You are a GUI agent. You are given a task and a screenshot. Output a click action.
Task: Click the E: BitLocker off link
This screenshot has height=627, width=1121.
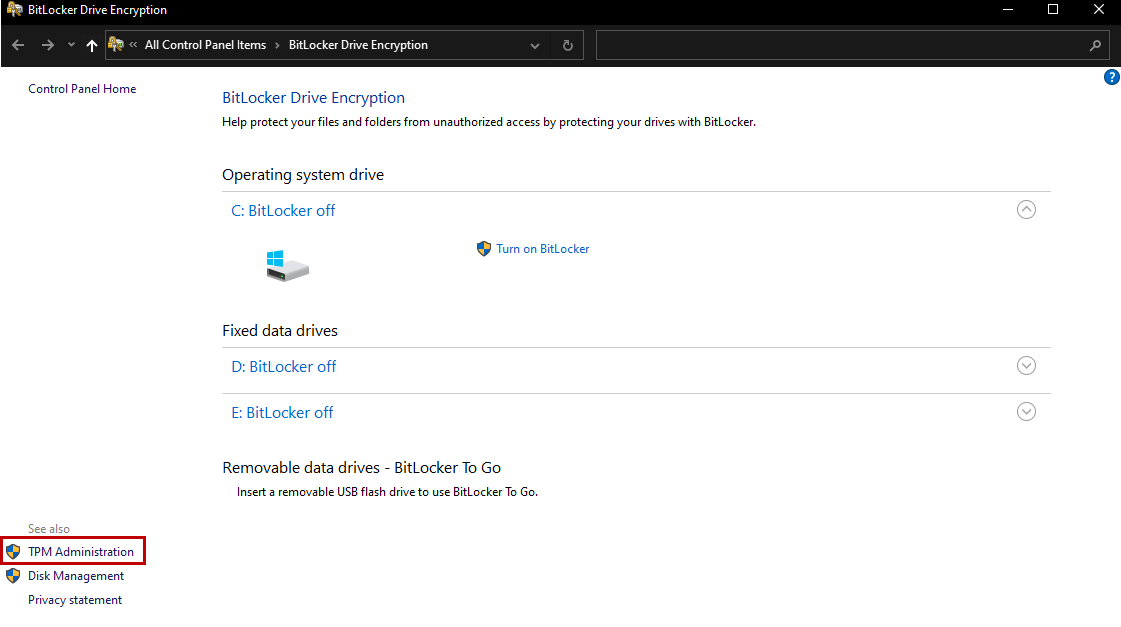pos(282,413)
